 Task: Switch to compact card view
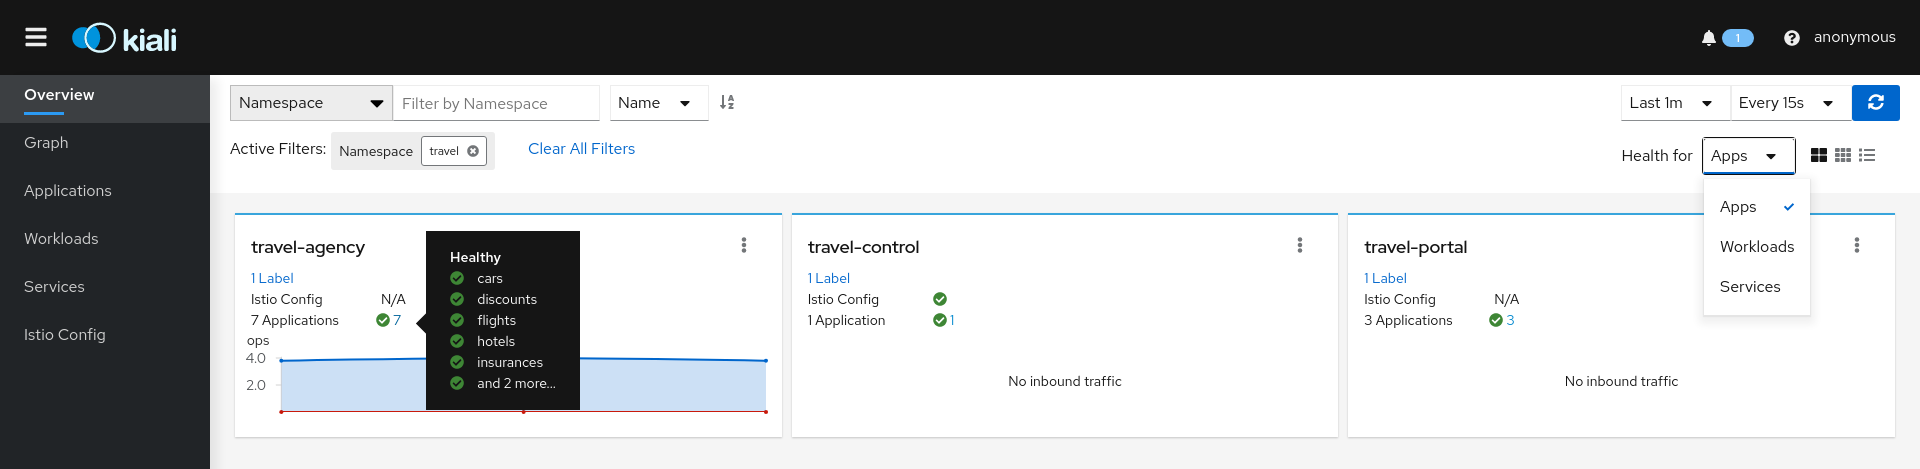point(1842,155)
